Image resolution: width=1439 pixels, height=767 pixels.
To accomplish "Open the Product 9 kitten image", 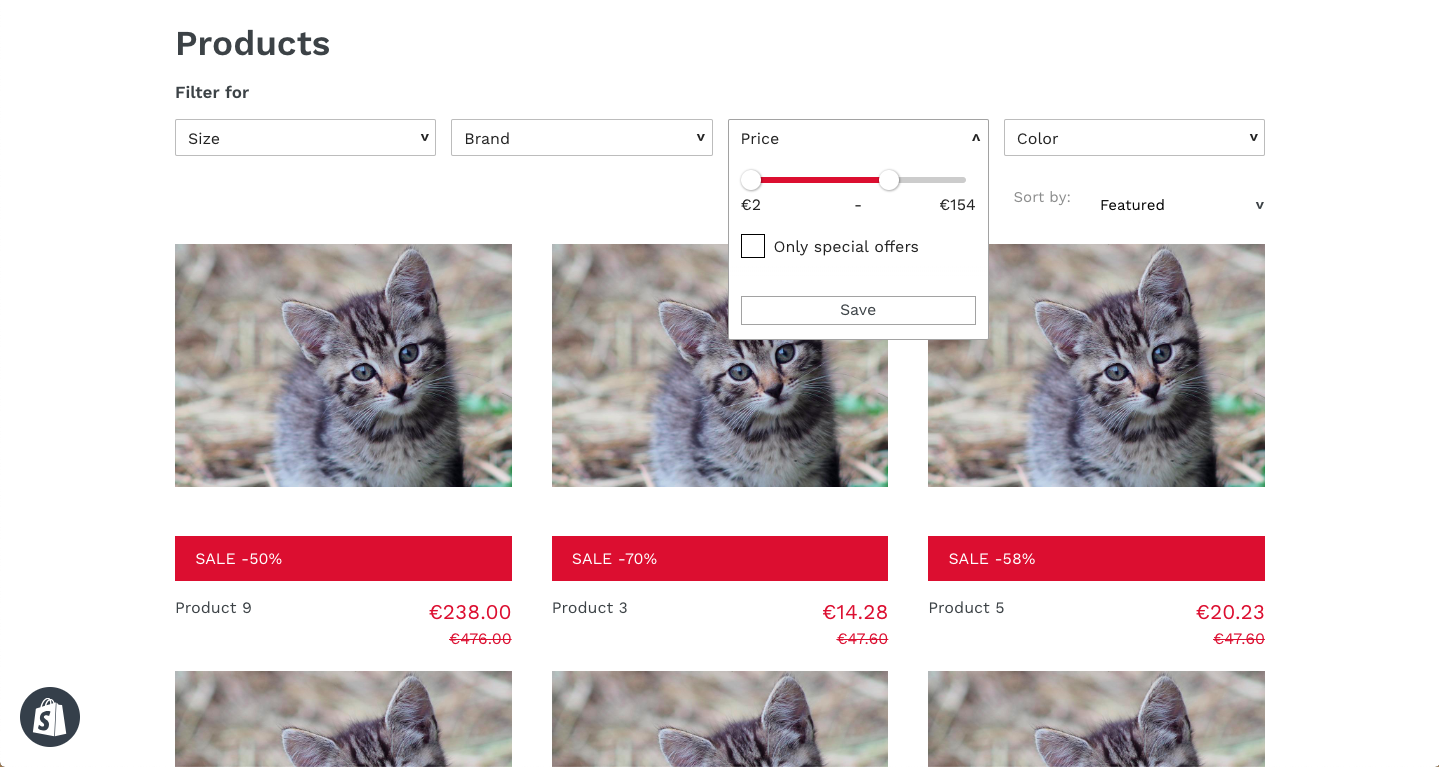I will point(343,366).
